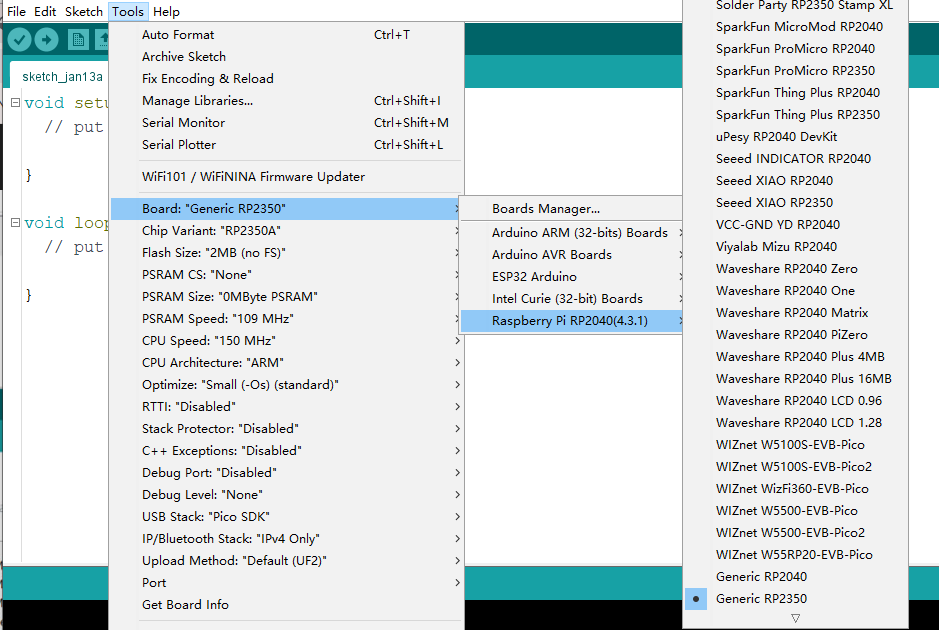The height and width of the screenshot is (630, 939).
Task: Select uPesy RP2040 DevKit board
Action: click(x=796, y=137)
